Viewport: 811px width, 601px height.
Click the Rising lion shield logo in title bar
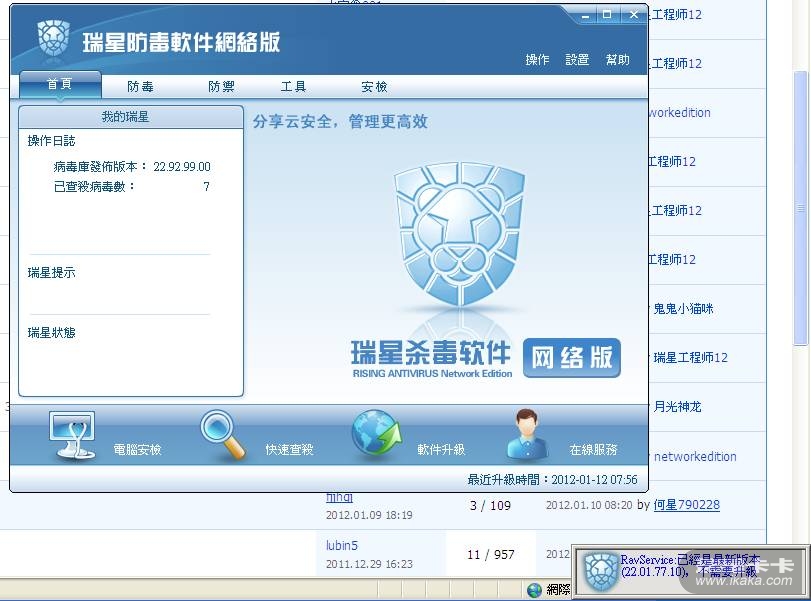pyautogui.click(x=53, y=38)
